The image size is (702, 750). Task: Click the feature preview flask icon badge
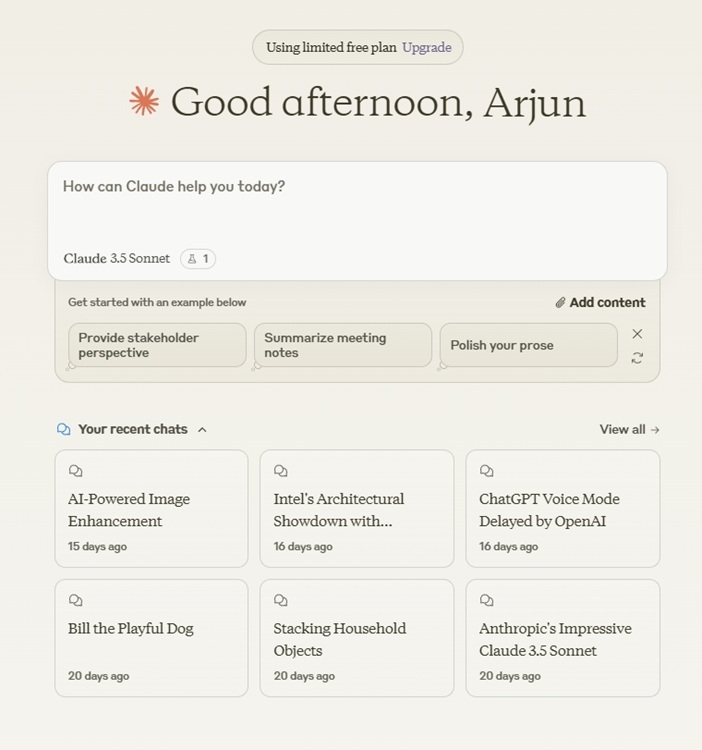(198, 259)
